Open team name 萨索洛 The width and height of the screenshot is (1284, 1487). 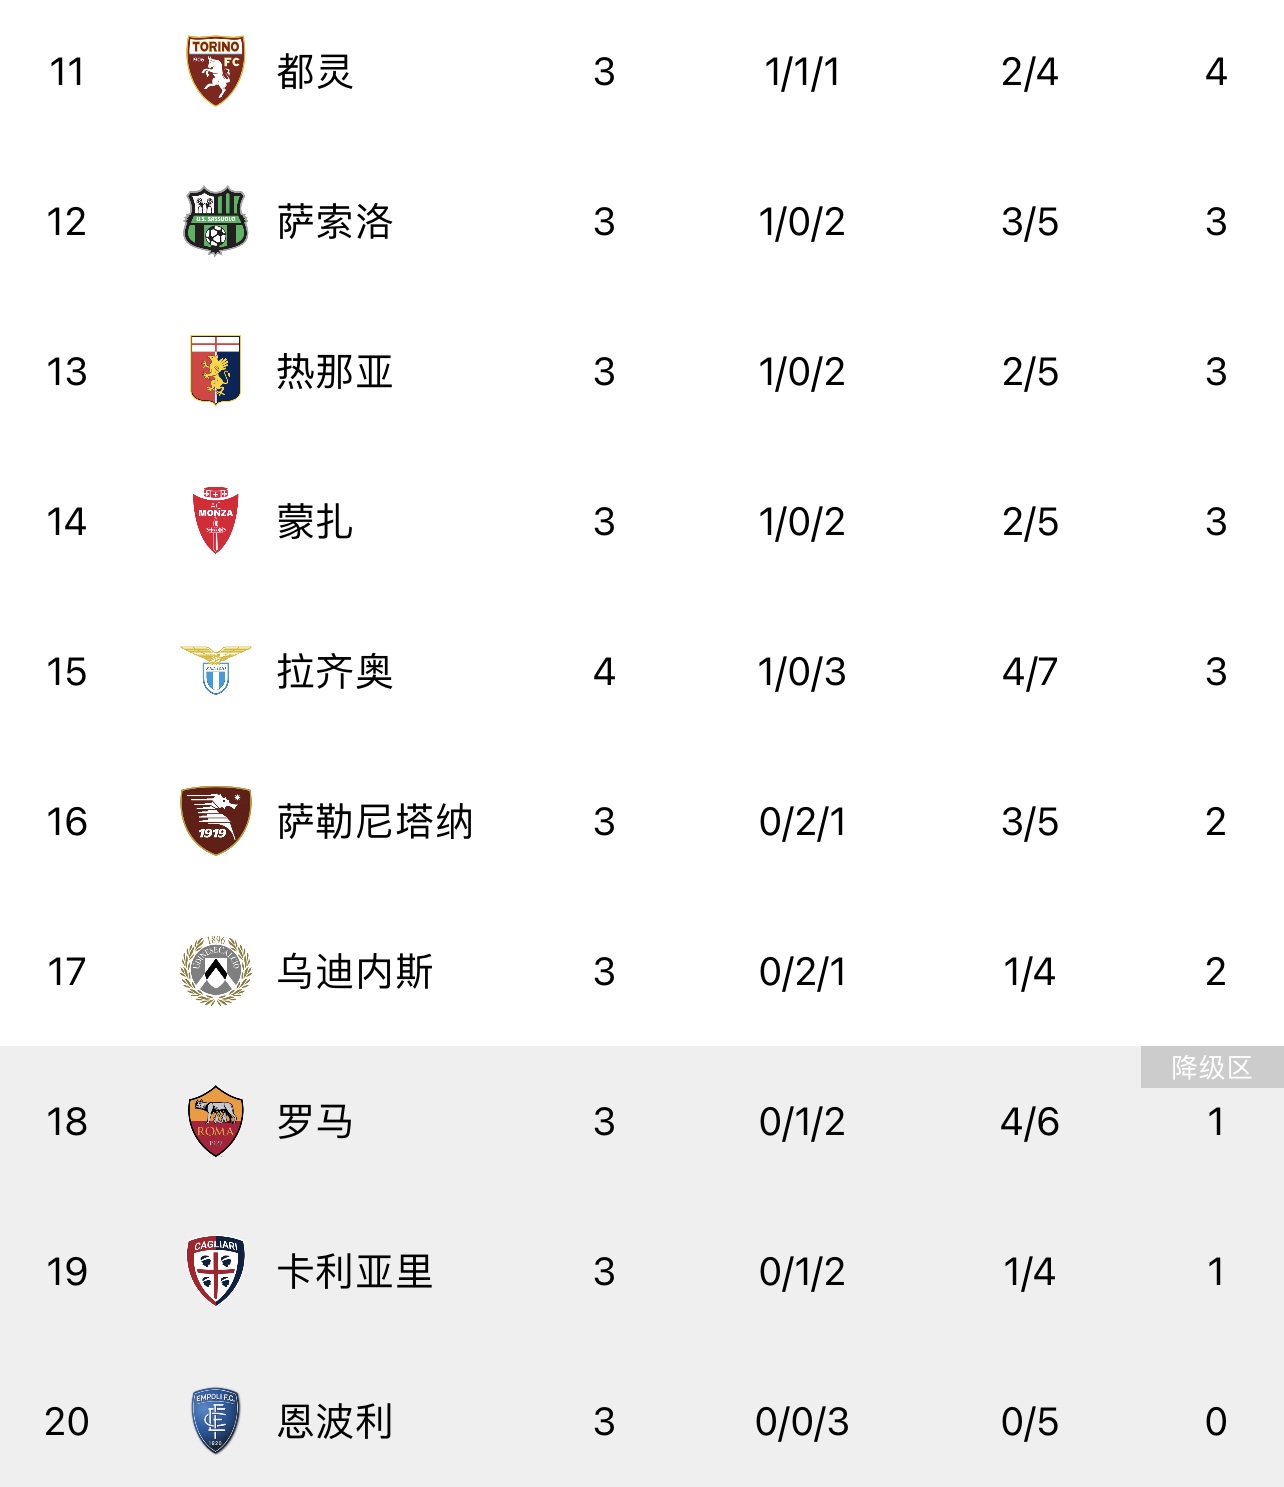pos(335,222)
